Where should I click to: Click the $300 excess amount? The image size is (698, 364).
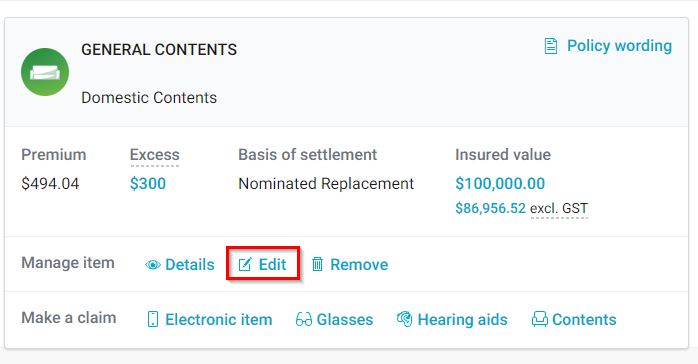(x=148, y=183)
